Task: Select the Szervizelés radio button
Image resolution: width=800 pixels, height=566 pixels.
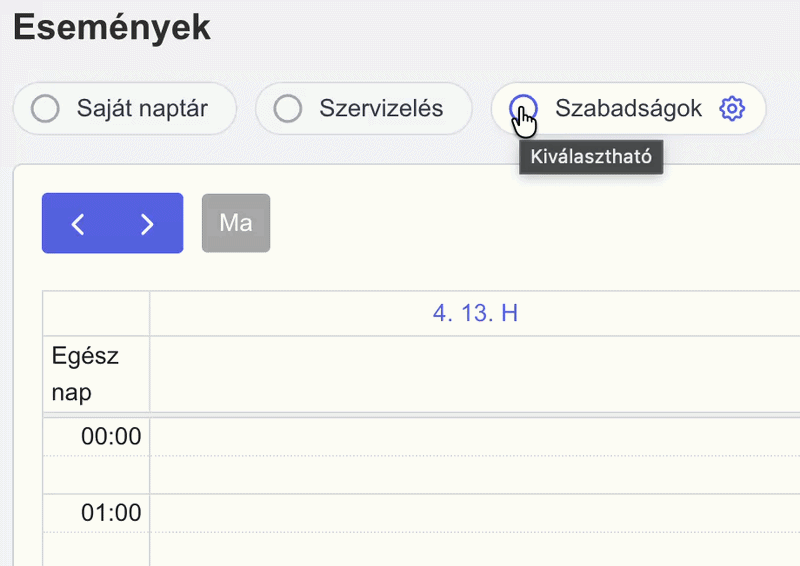Action: pyautogui.click(x=288, y=108)
